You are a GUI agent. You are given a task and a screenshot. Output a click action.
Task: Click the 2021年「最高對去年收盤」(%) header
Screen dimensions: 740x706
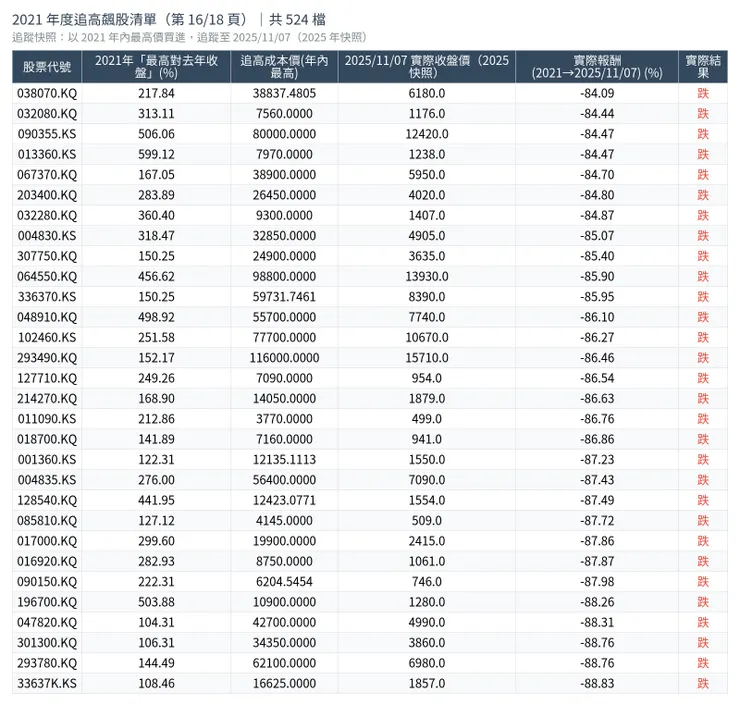(156, 67)
